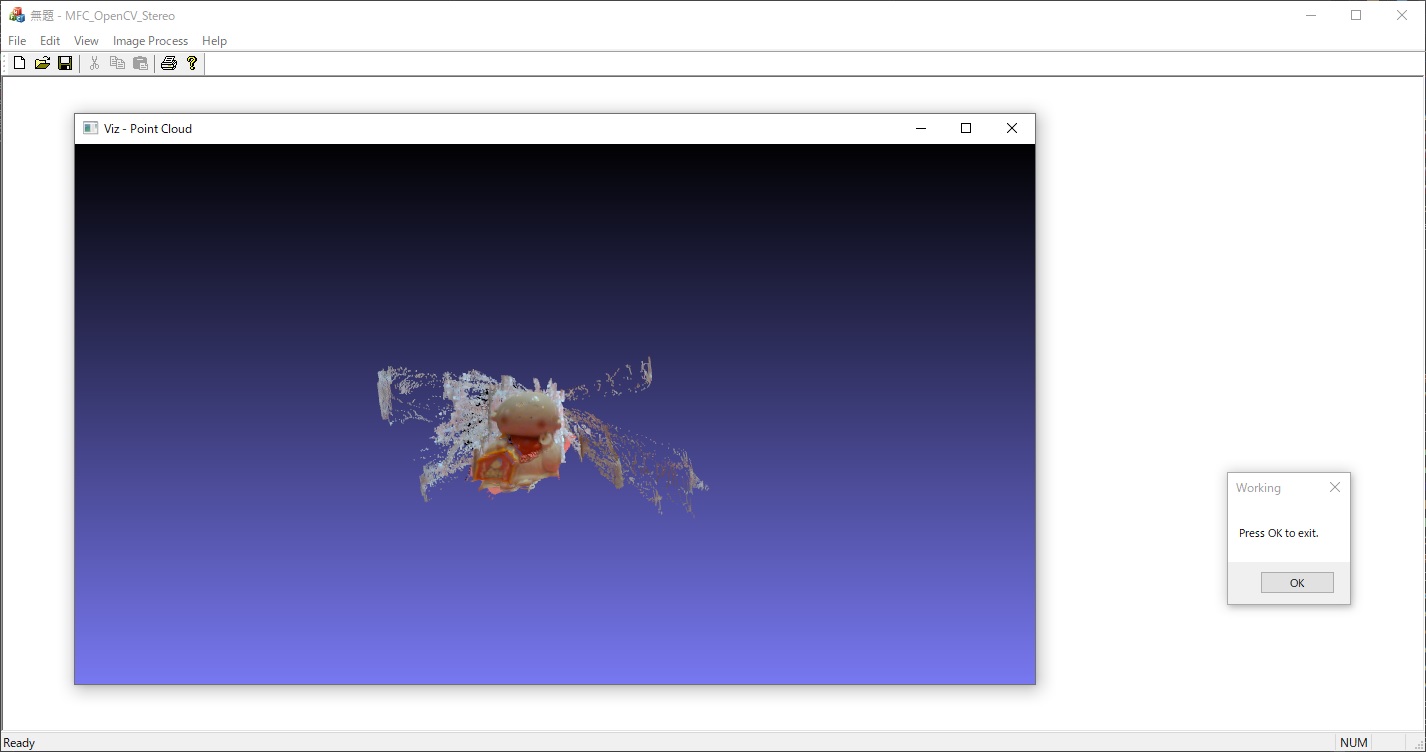Click the MFC app icon in title bar
The width and height of the screenshot is (1426, 752).
click(x=16, y=15)
